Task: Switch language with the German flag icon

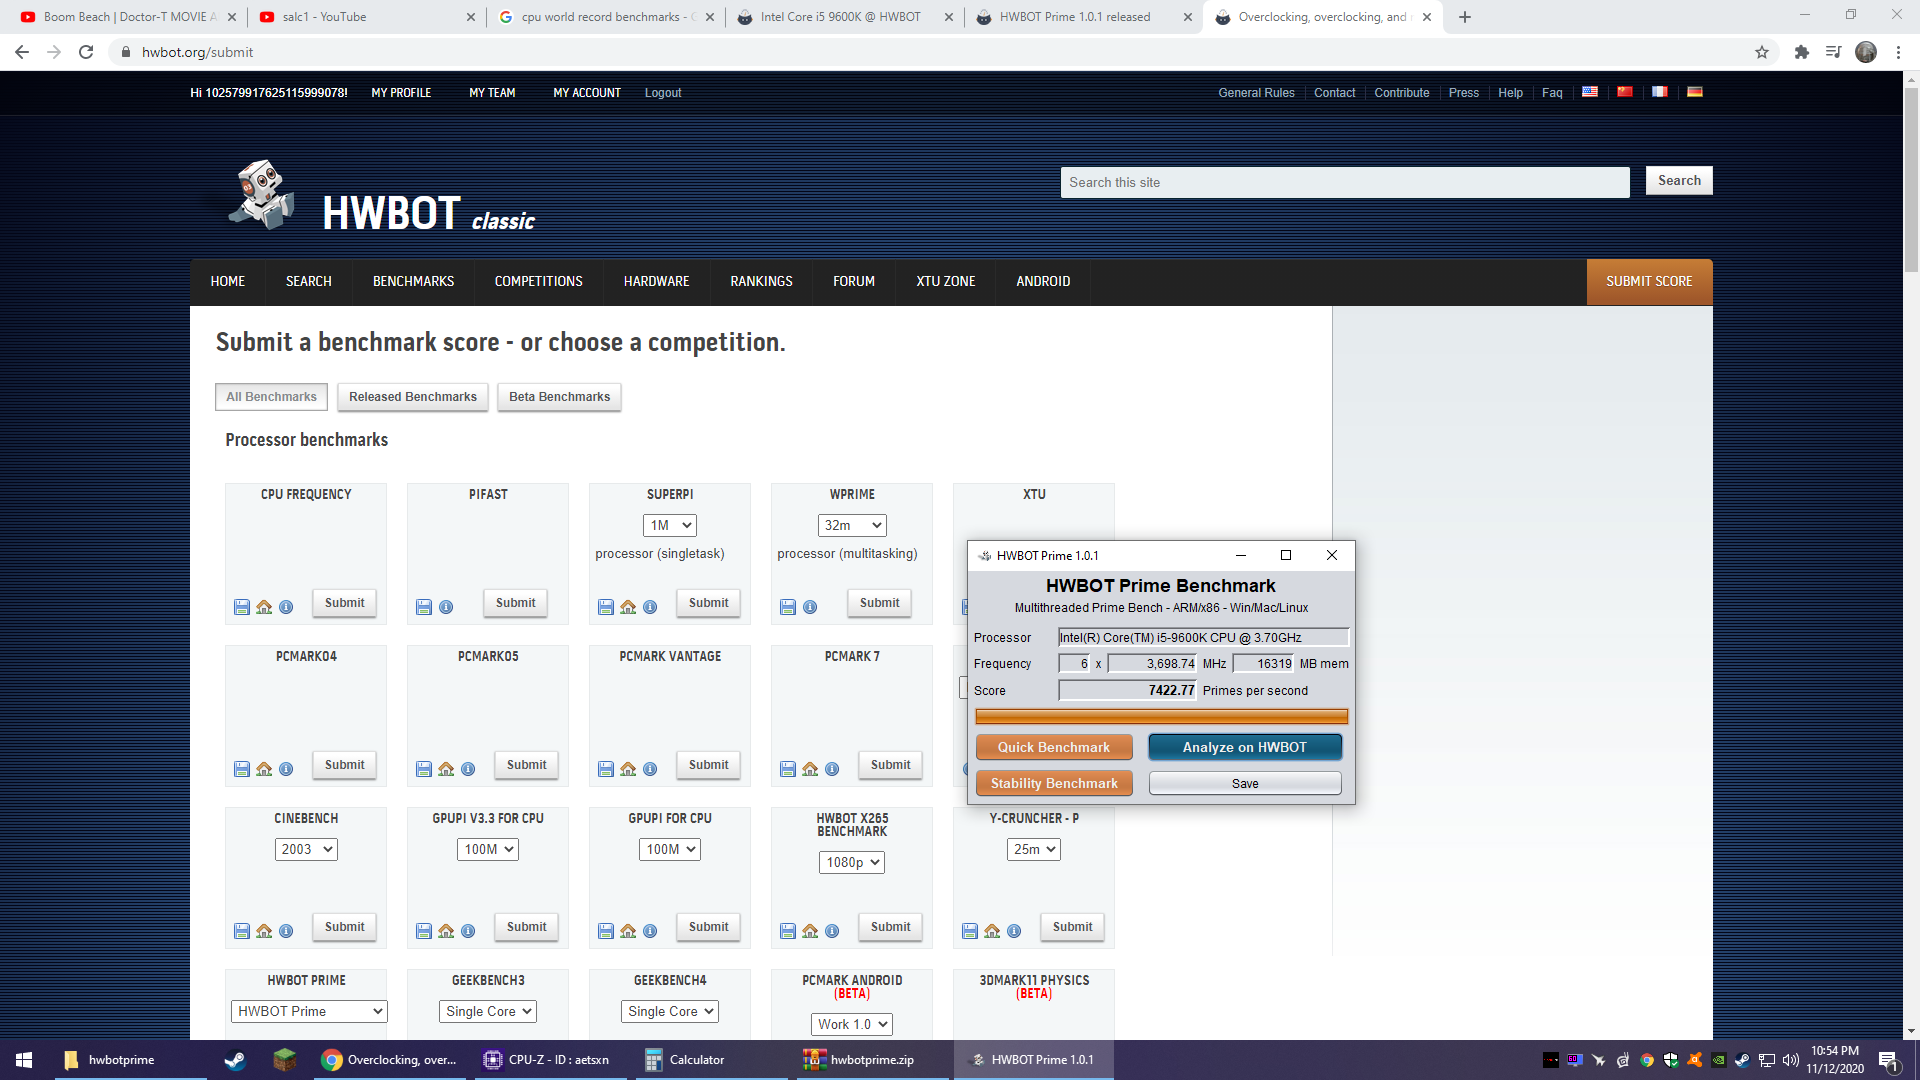Action: (1695, 92)
